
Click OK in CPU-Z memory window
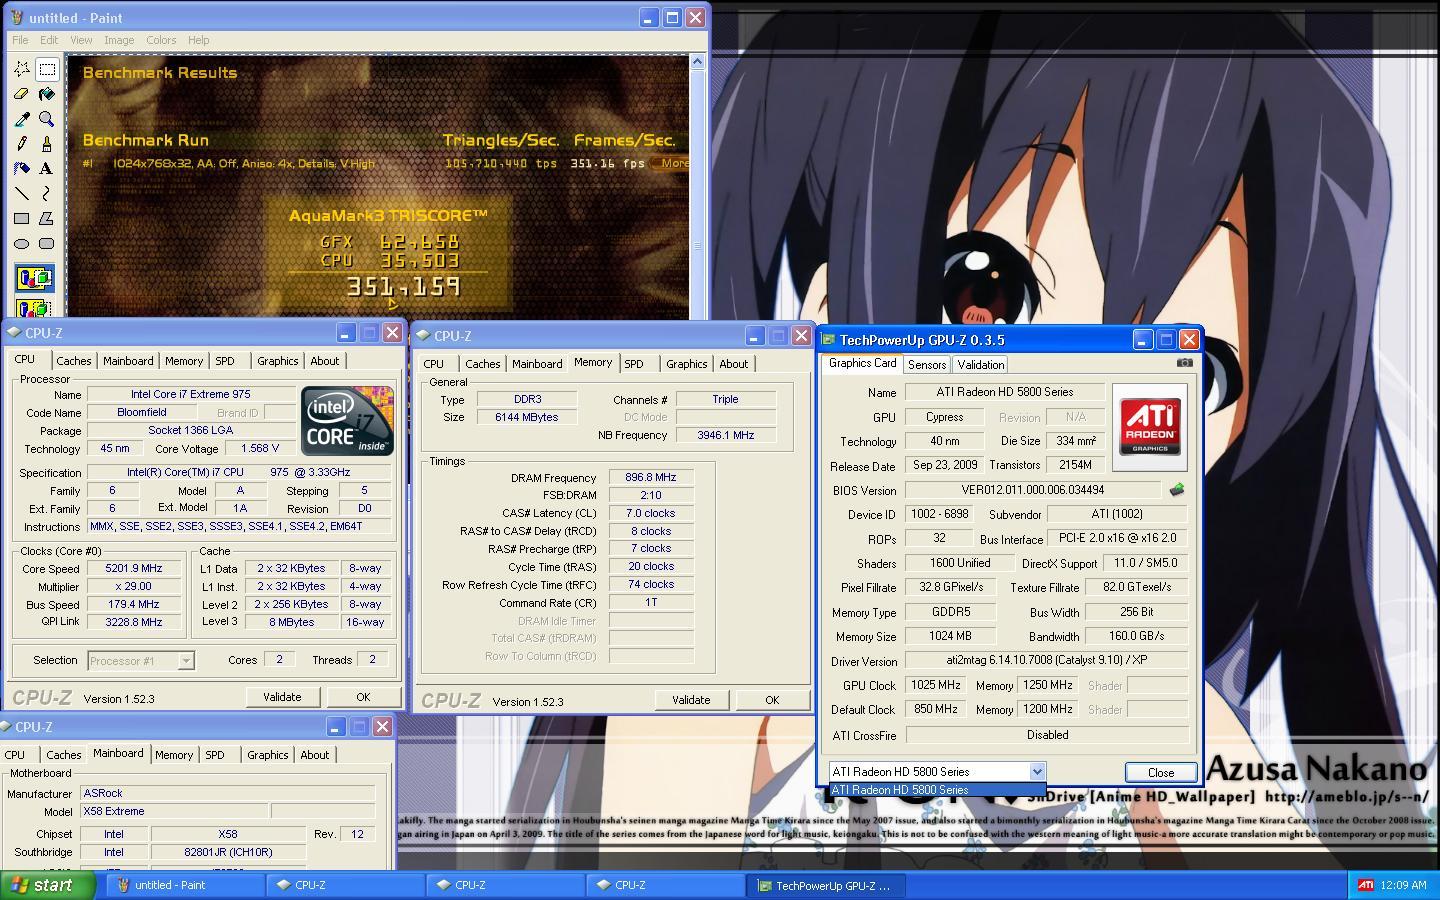772,700
